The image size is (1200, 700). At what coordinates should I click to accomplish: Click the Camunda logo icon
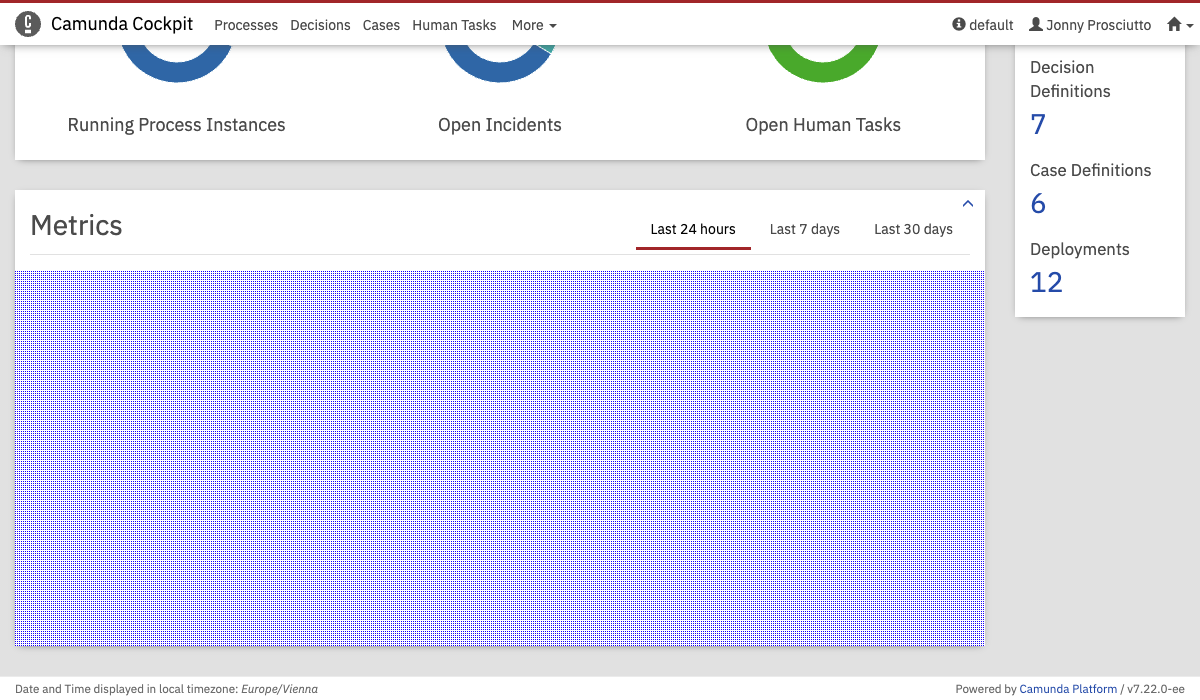point(28,24)
